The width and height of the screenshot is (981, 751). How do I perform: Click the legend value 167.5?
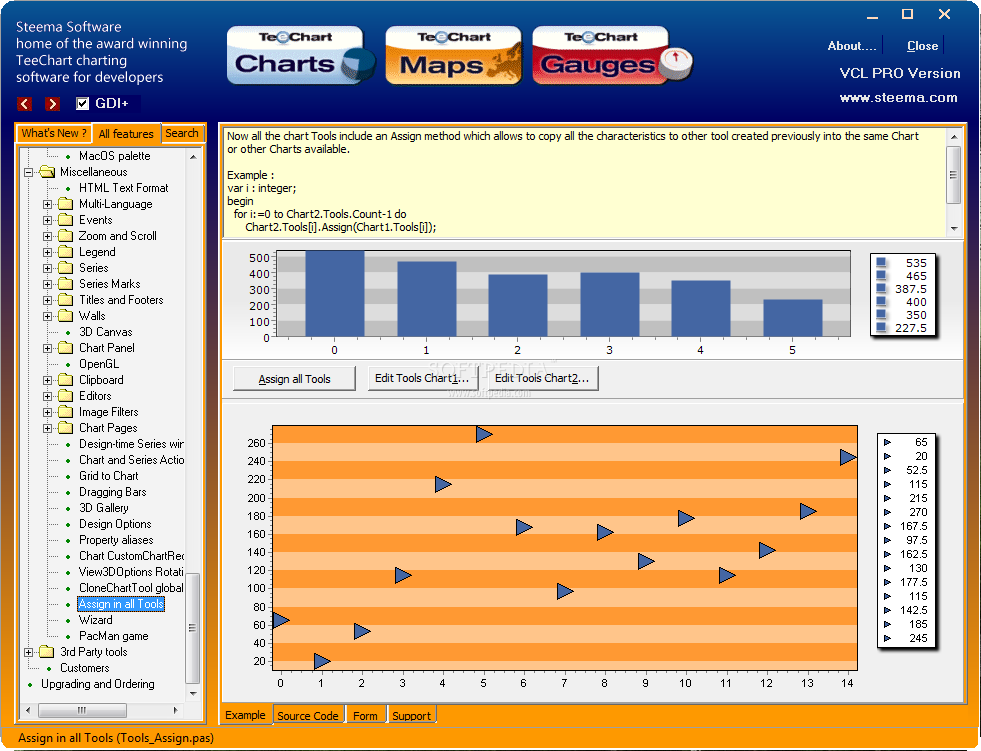click(x=913, y=526)
